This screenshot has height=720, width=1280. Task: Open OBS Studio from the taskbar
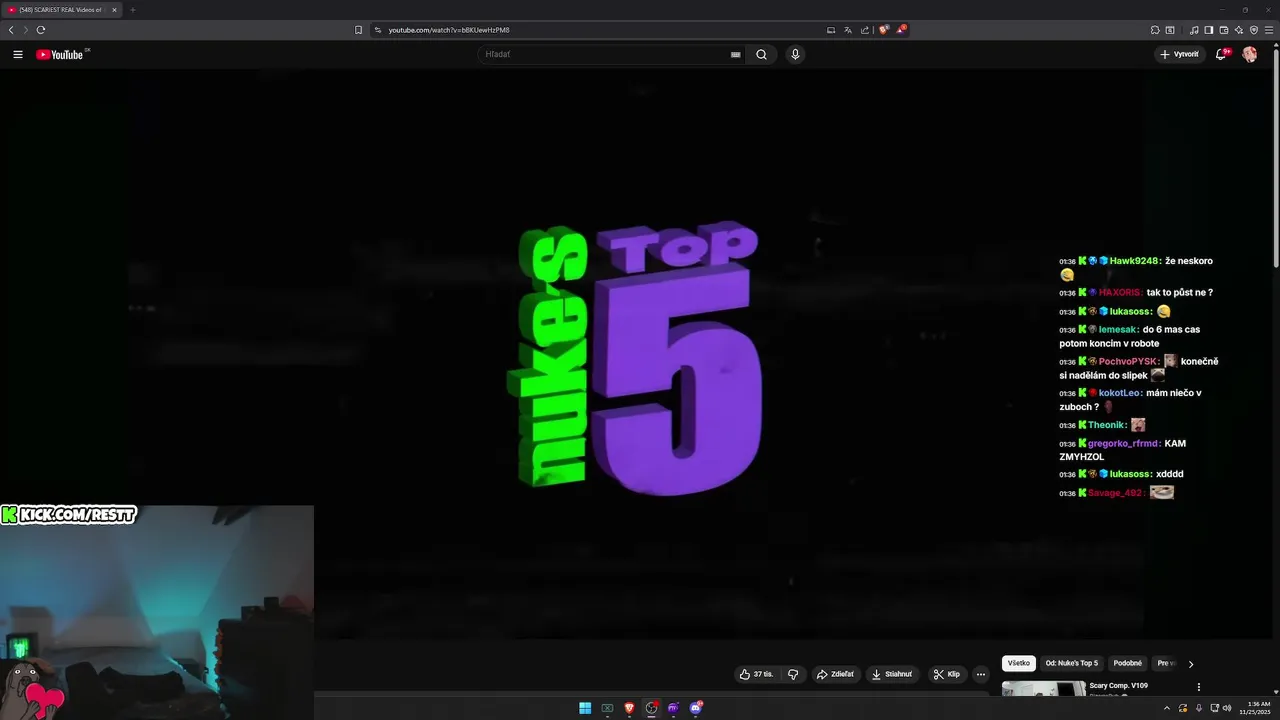651,708
